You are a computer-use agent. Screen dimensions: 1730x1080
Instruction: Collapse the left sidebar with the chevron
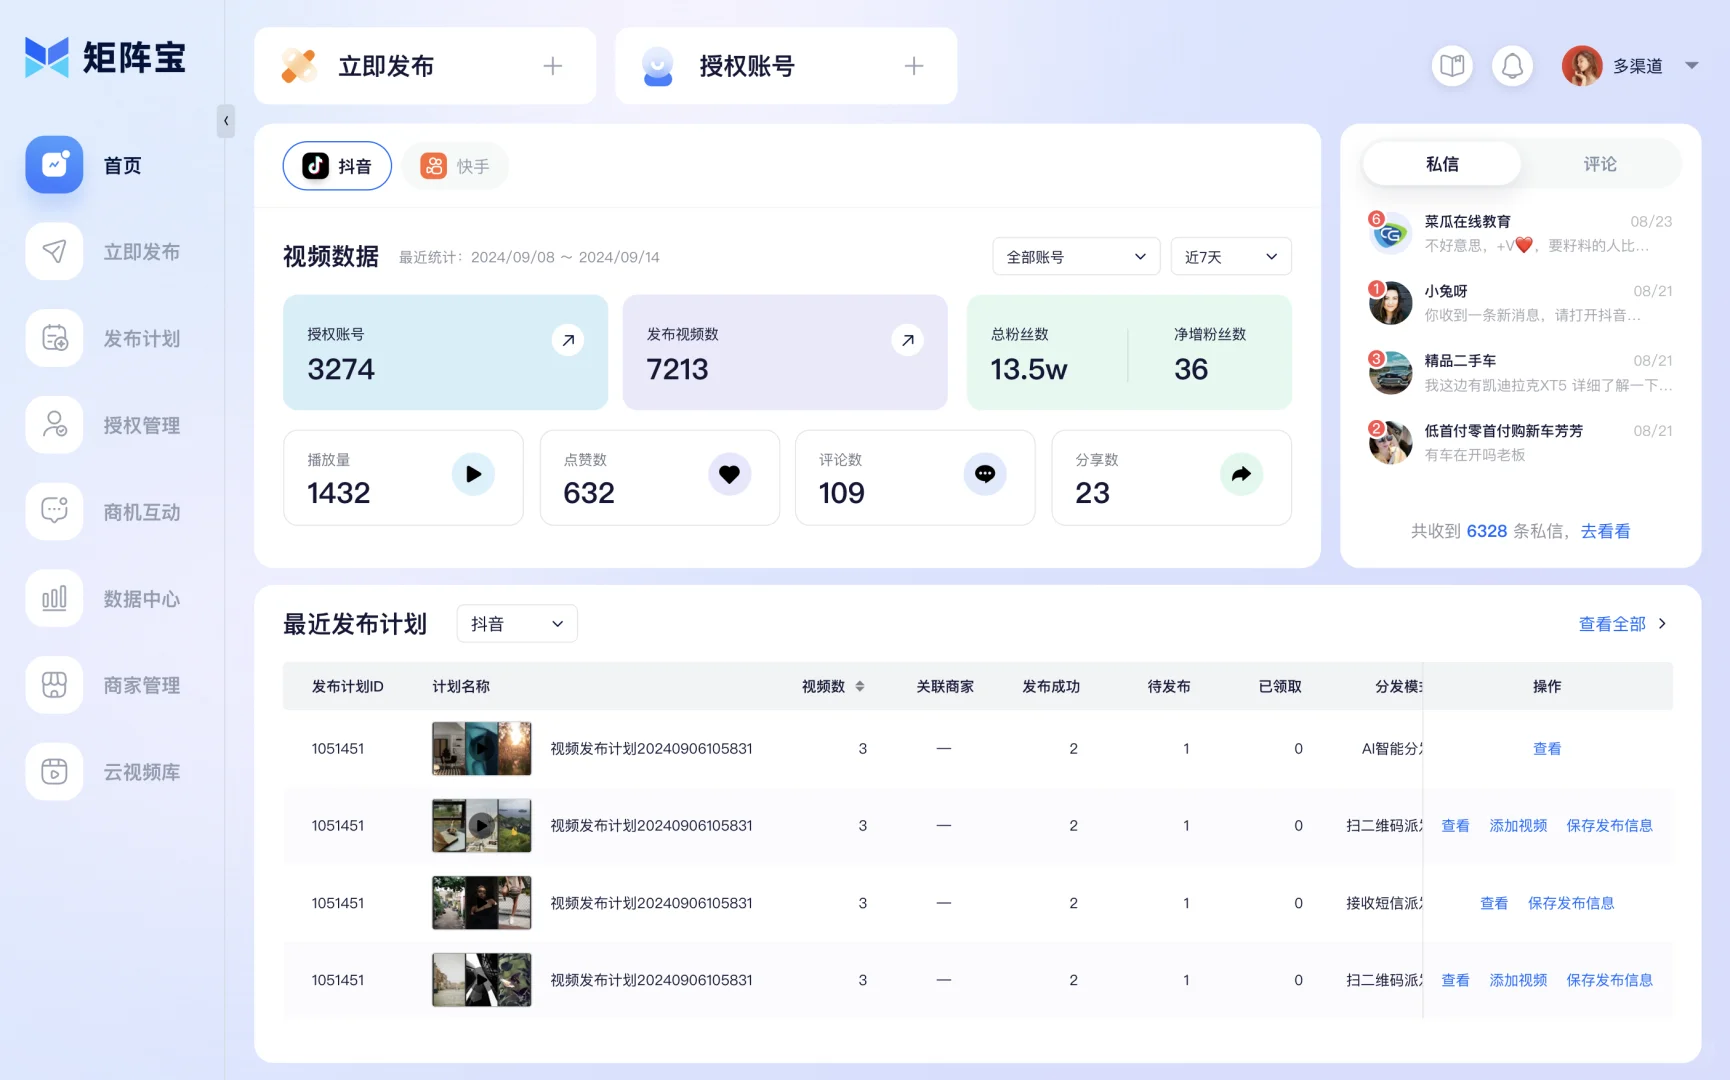point(225,121)
